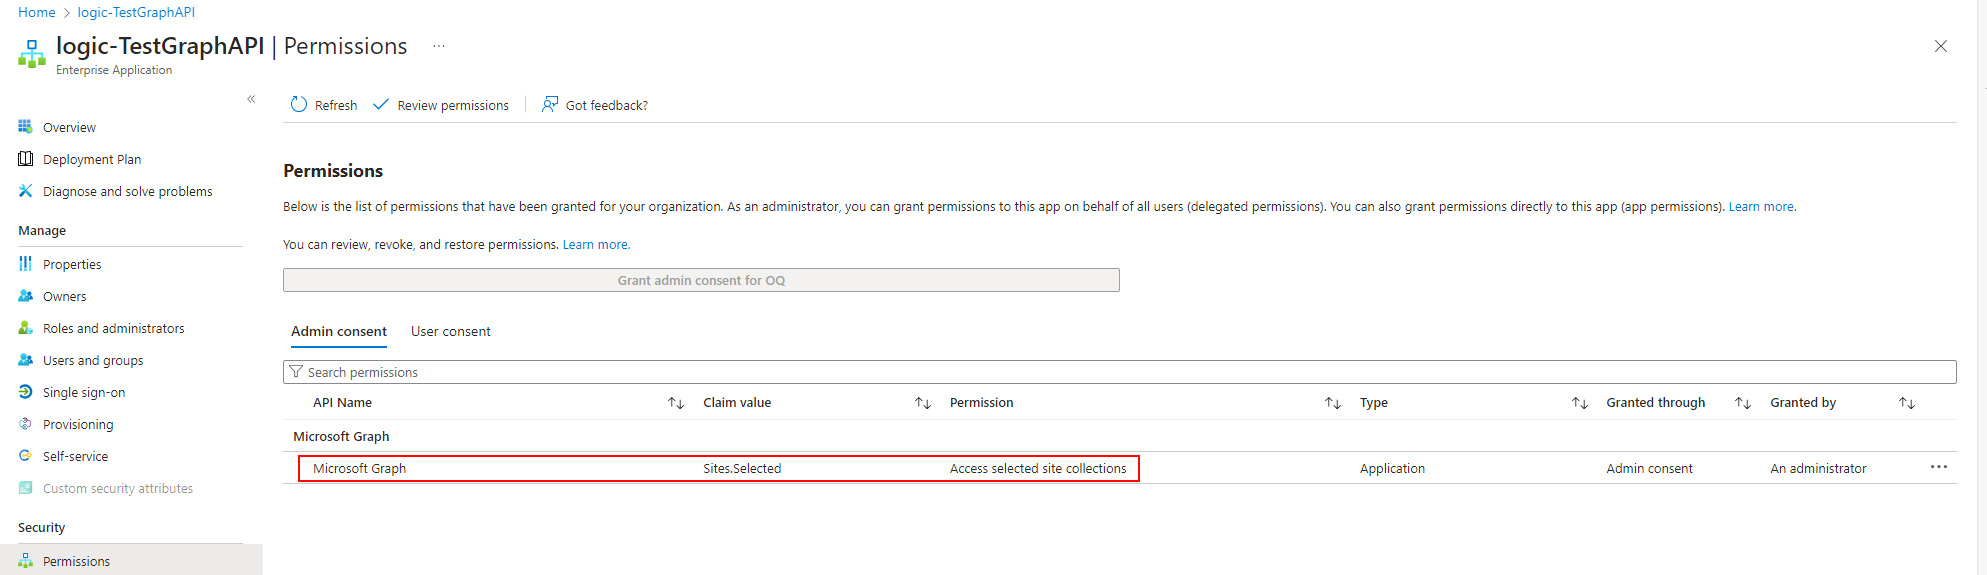
Task: Click Grant admin consent for OQ button
Action: tap(701, 280)
